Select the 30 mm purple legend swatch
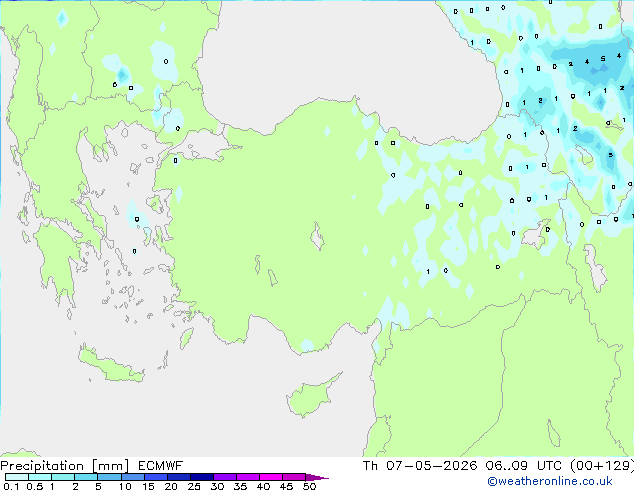 click(x=225, y=477)
